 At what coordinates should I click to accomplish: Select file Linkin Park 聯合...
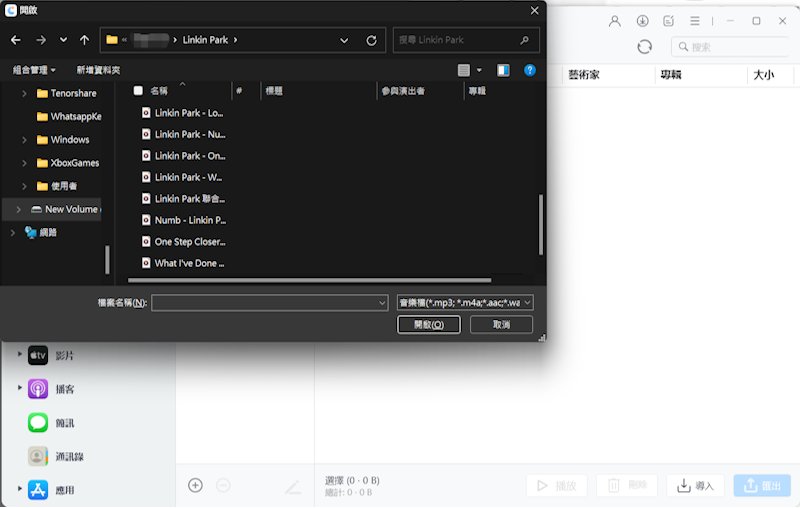[183, 198]
